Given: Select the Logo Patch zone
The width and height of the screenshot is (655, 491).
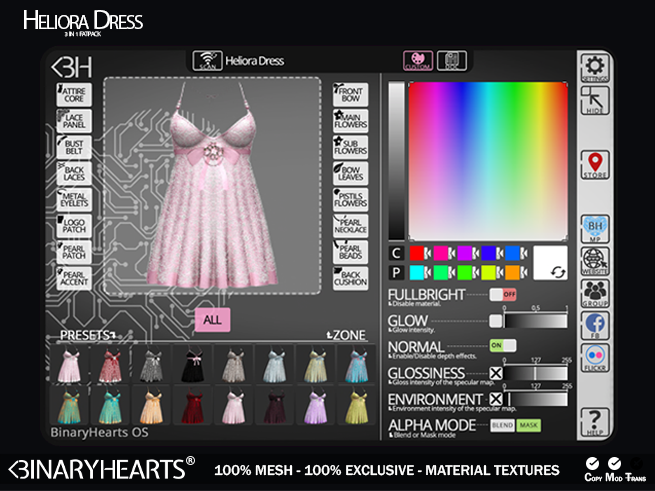Looking at the screenshot, I should tap(74, 226).
